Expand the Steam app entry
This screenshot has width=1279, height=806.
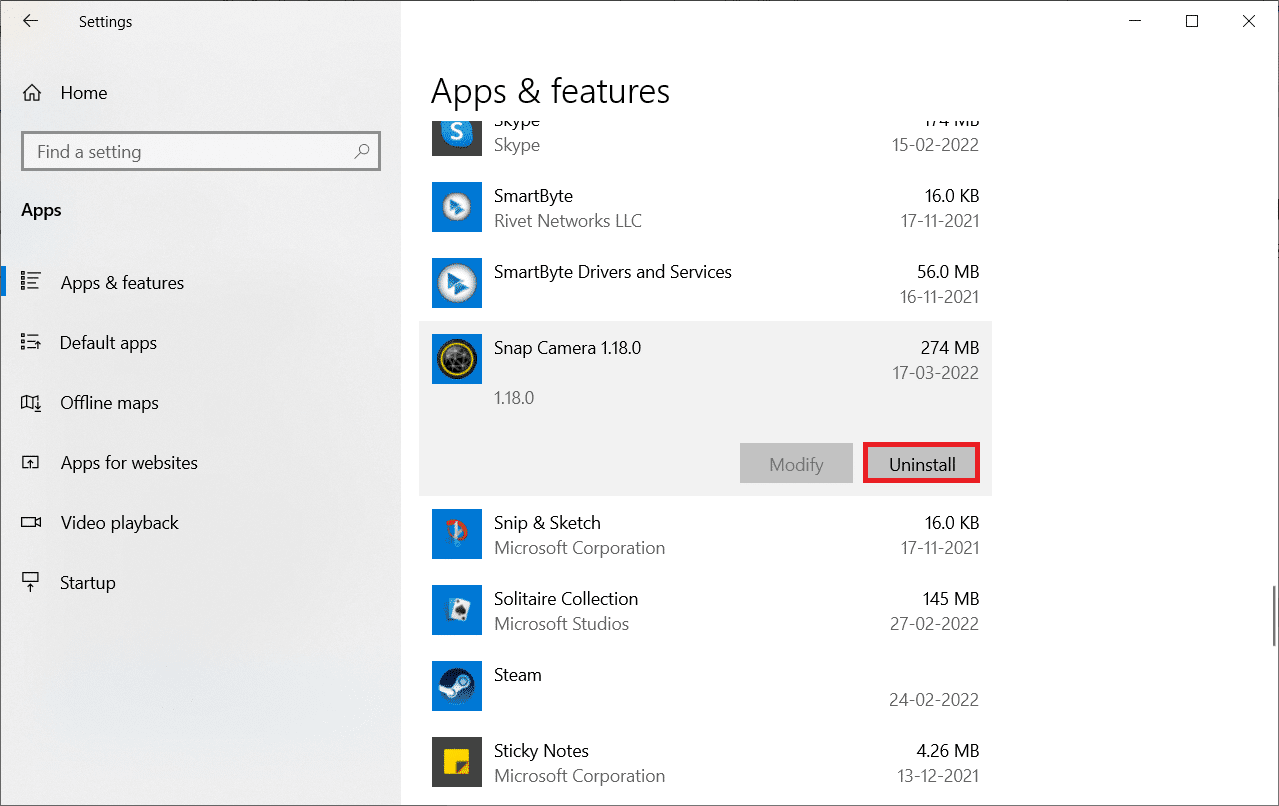tap(700, 686)
